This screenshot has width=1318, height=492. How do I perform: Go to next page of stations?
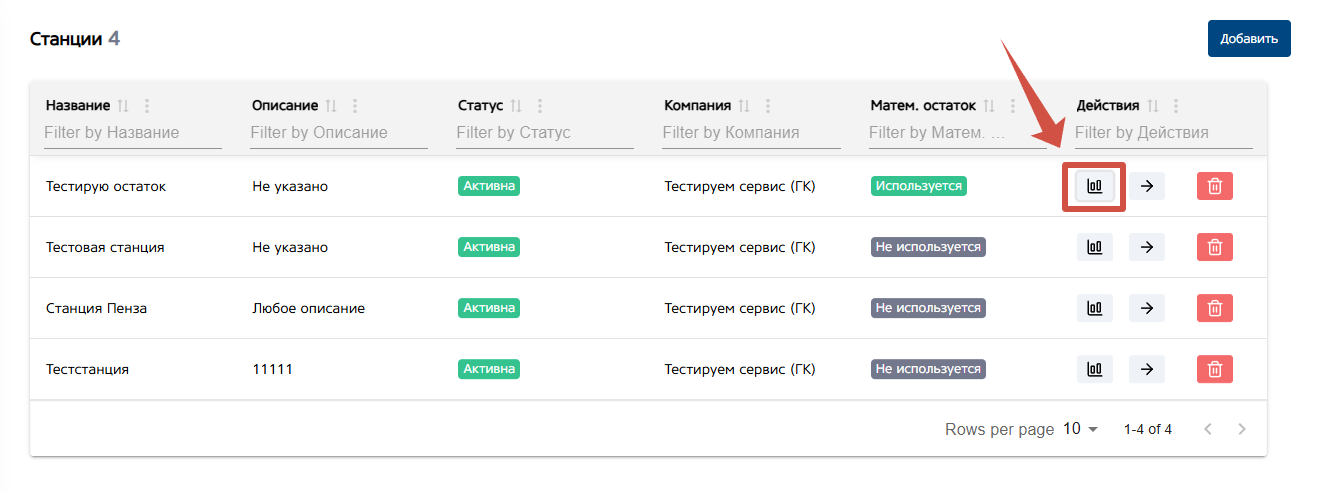1242,429
